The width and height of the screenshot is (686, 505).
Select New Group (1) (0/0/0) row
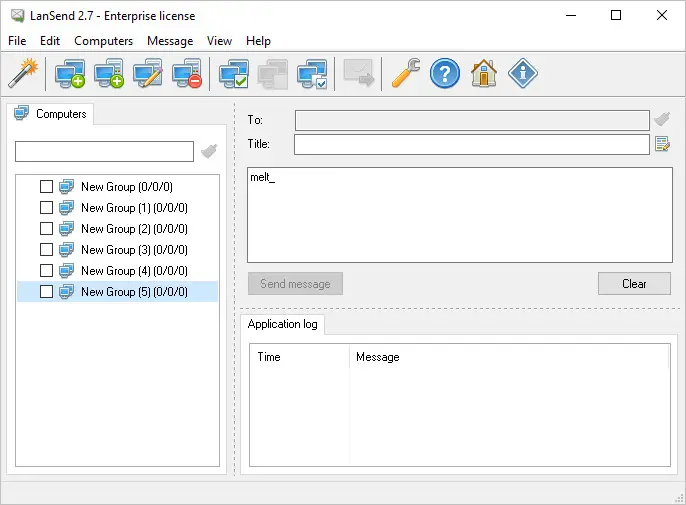pyautogui.click(x=117, y=207)
